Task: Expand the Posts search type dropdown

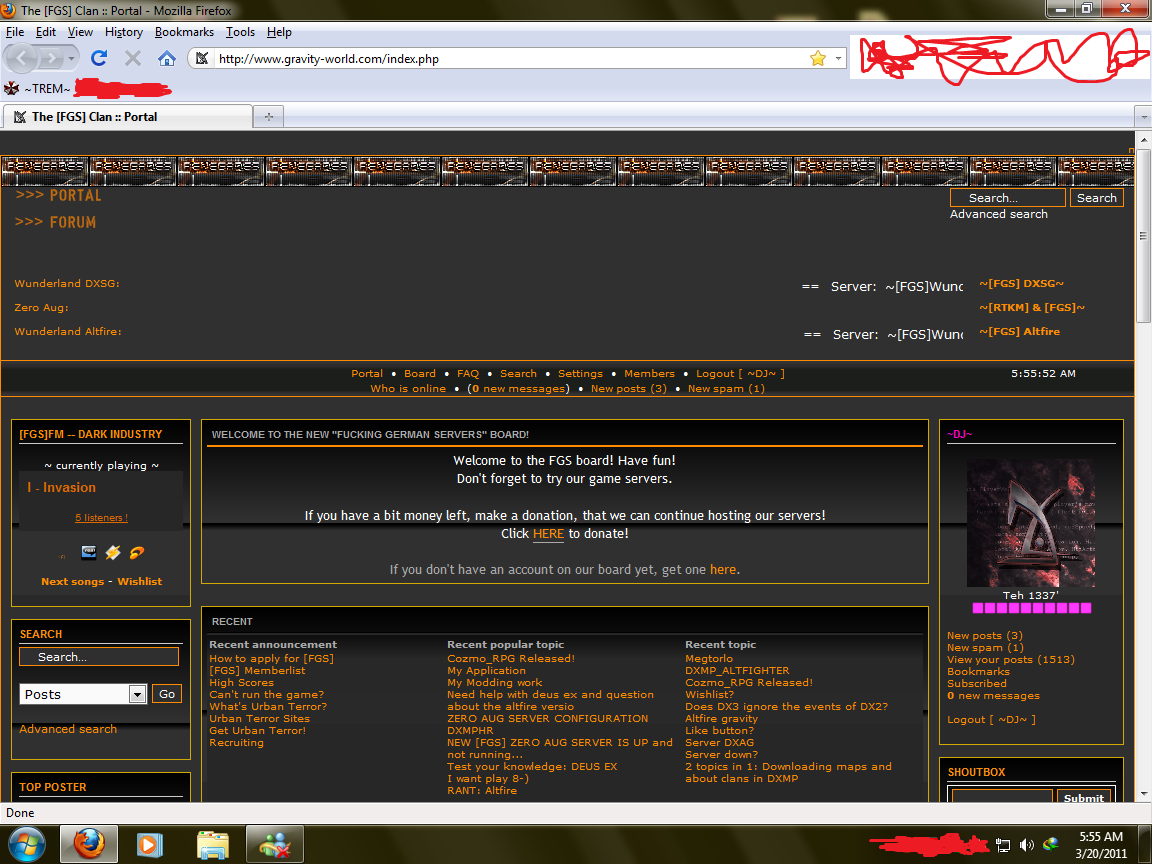Action: pyautogui.click(x=138, y=694)
